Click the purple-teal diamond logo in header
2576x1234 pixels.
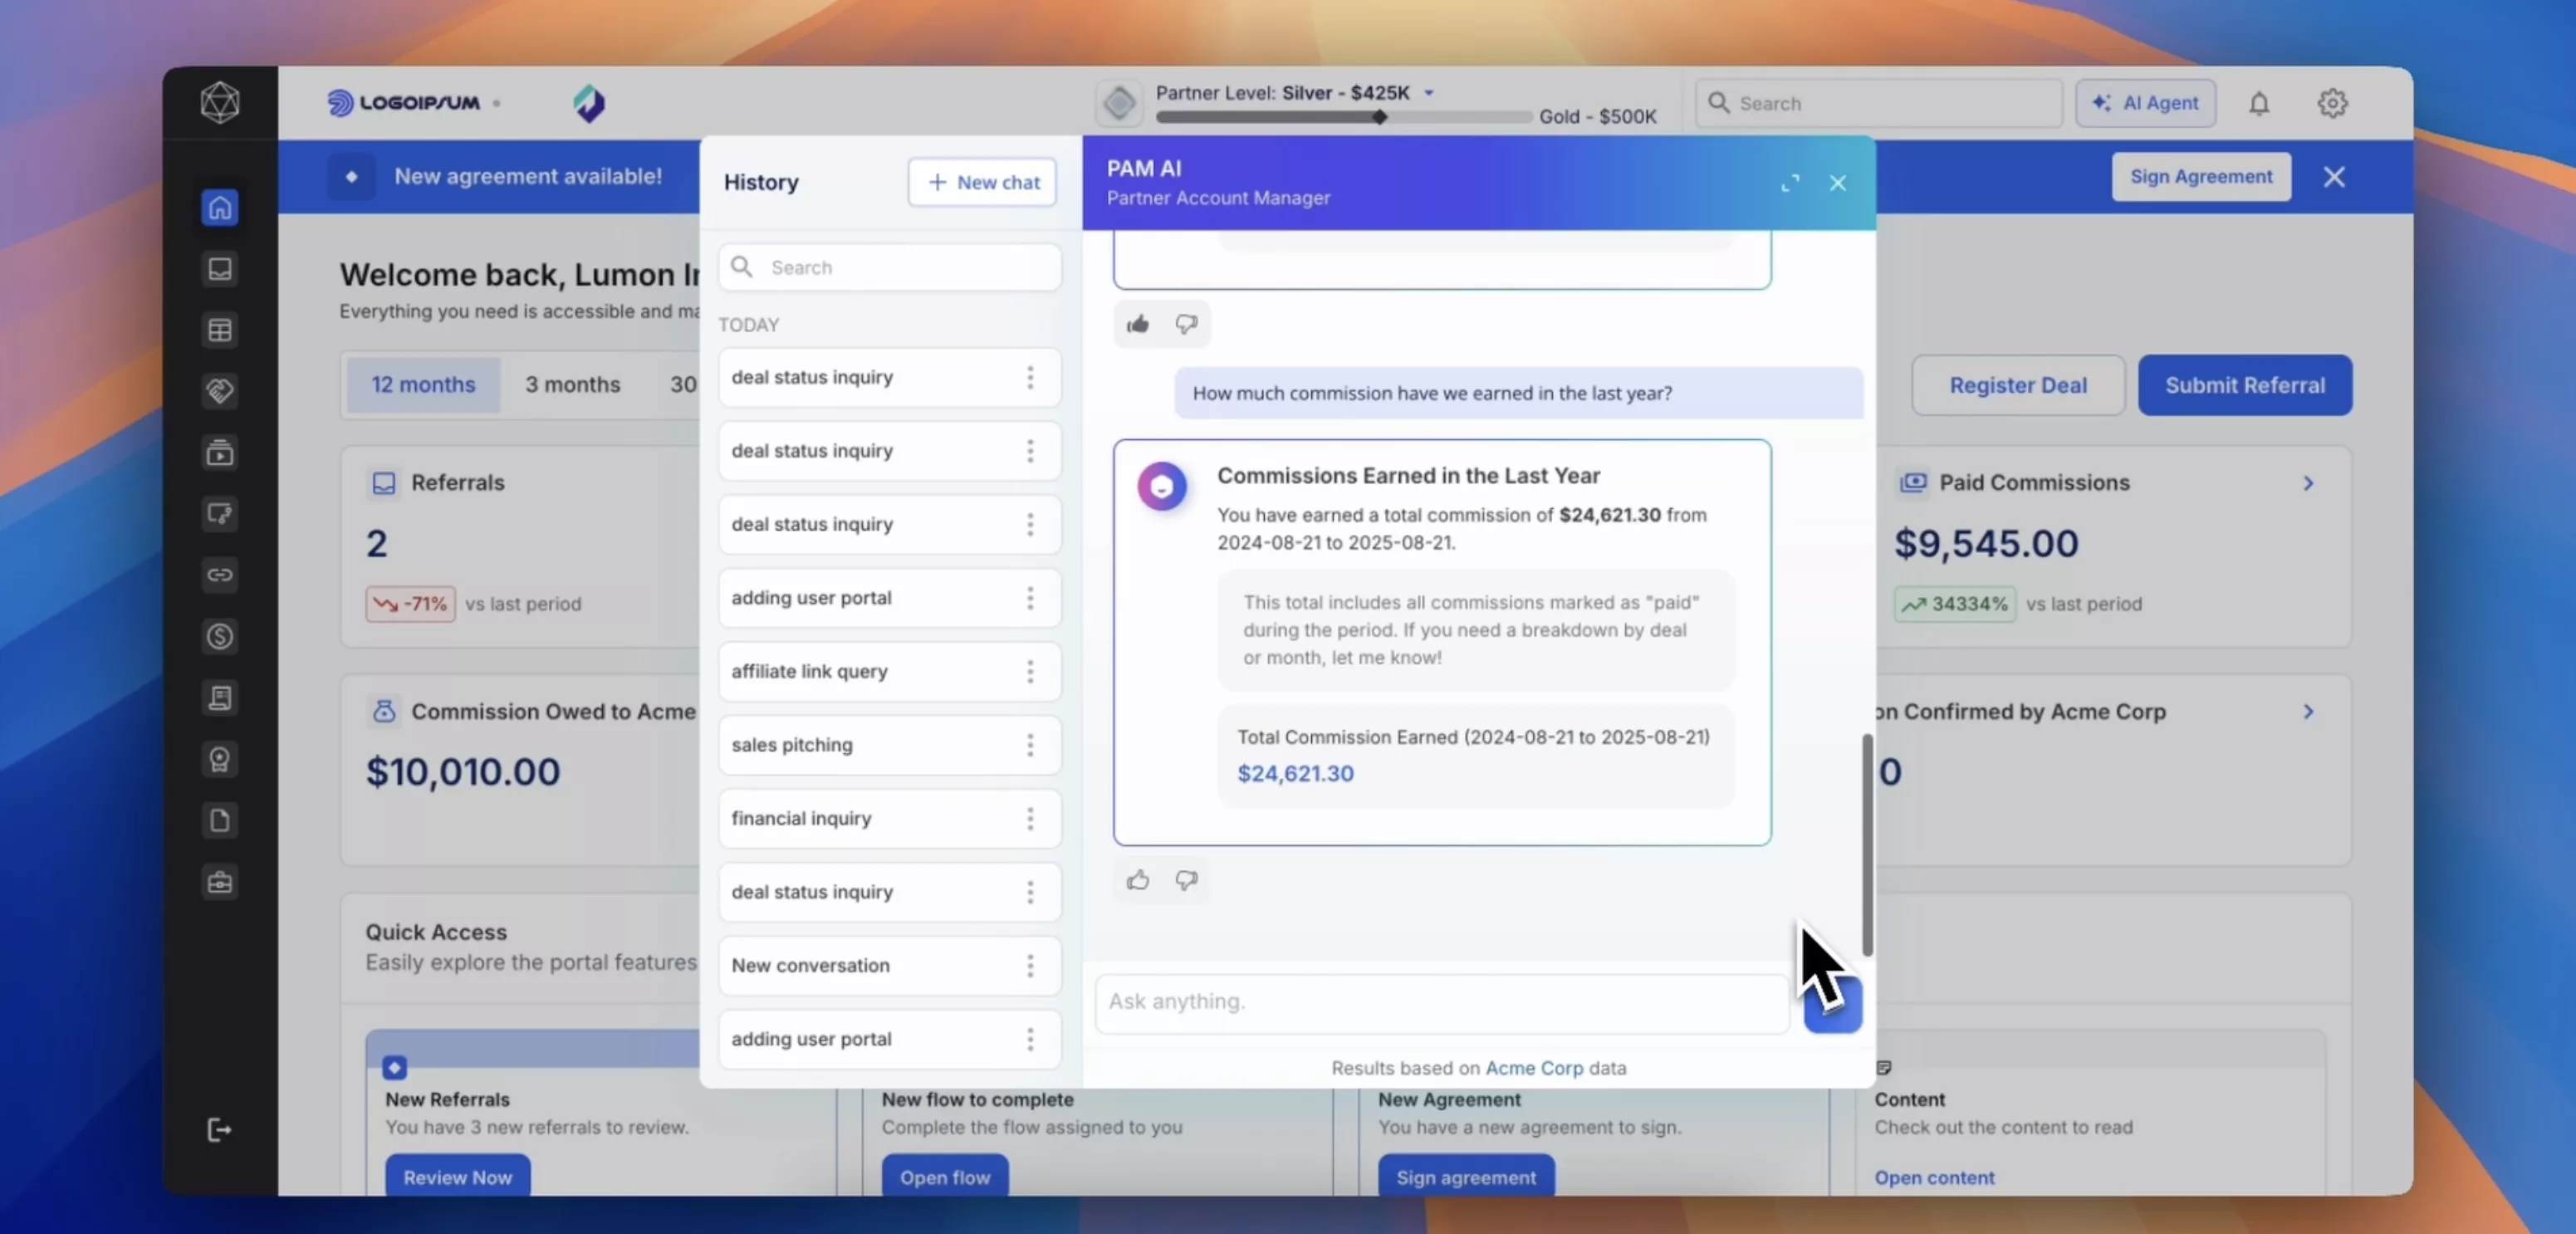pos(589,103)
